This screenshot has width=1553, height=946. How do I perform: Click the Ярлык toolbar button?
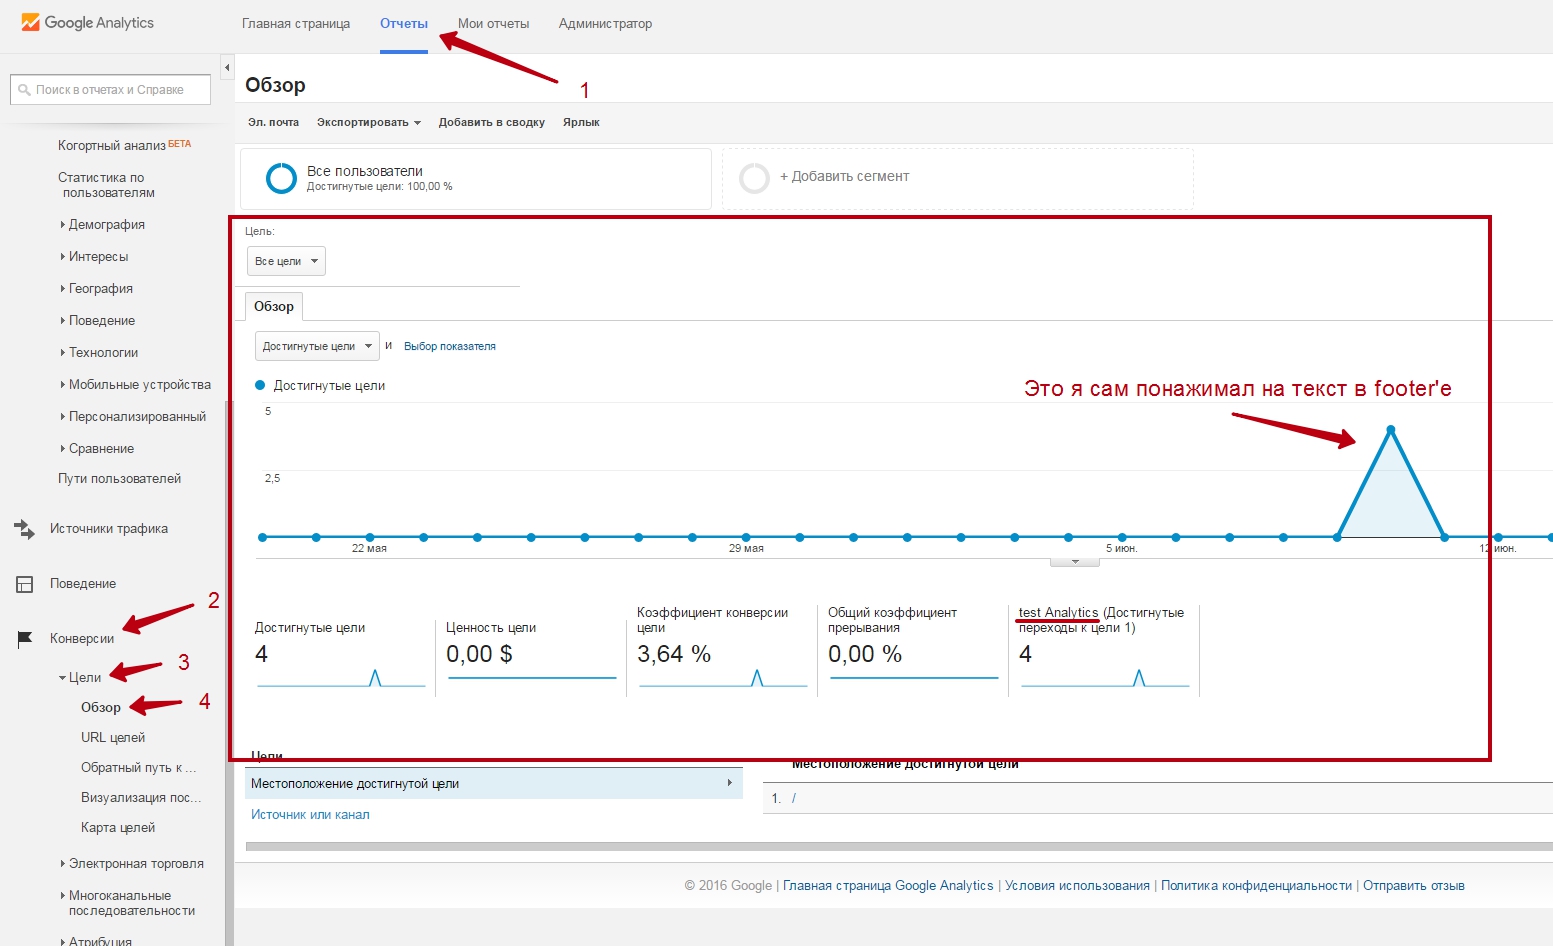pyautogui.click(x=581, y=122)
